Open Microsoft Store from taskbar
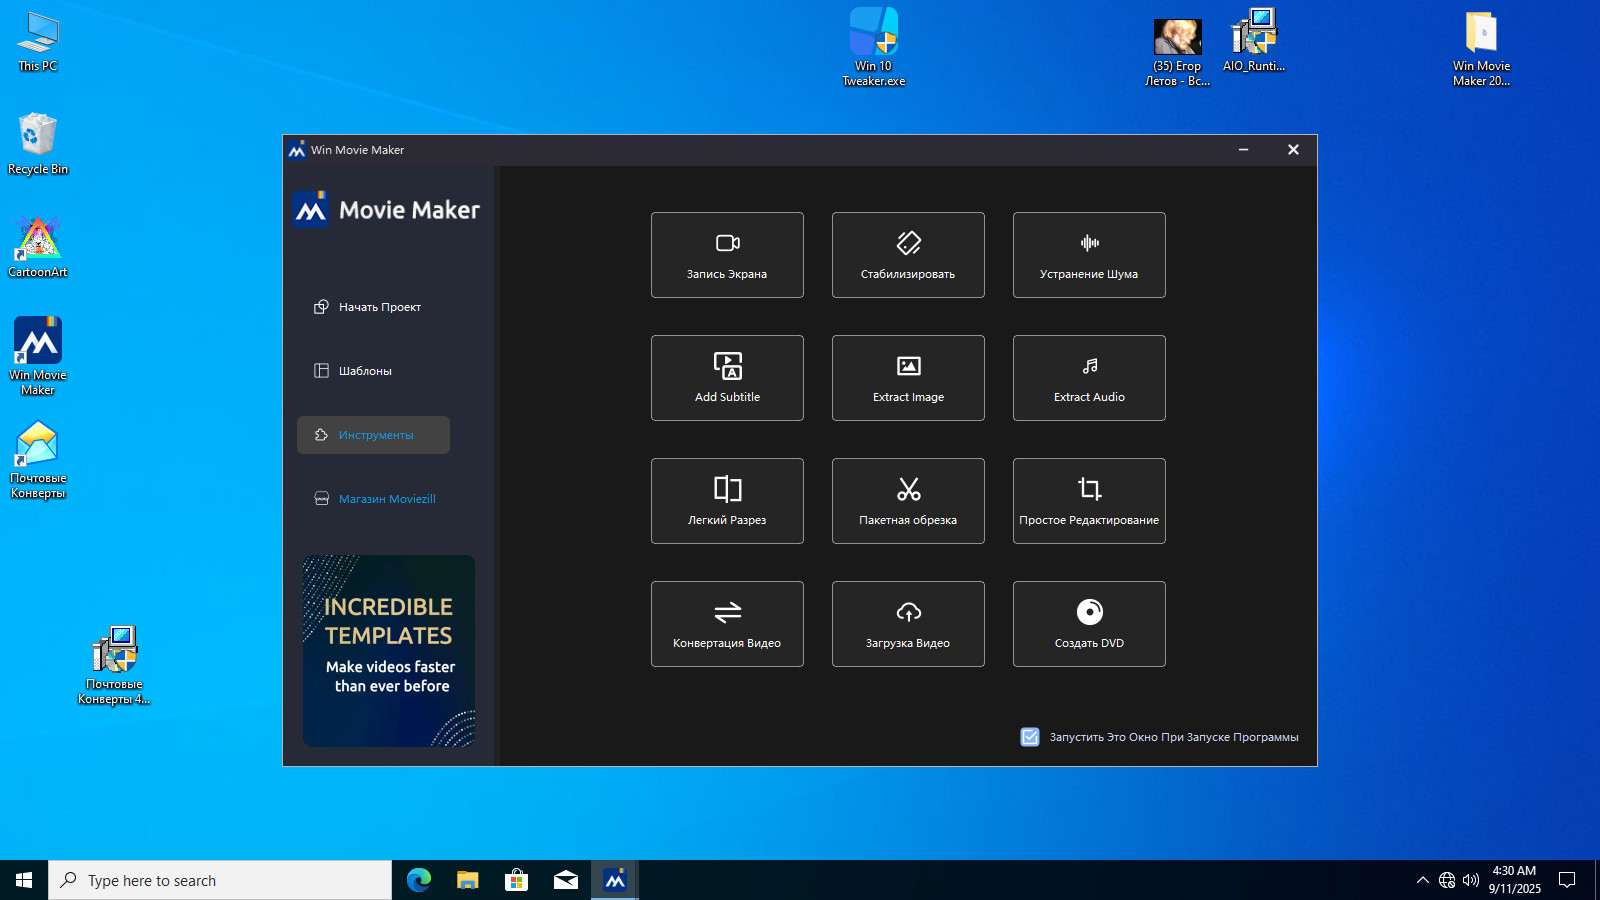 516,880
